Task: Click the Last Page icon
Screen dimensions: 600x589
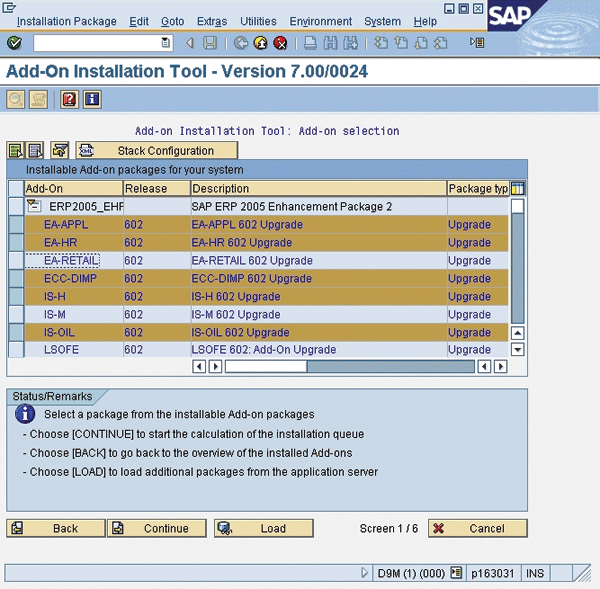Action: click(x=440, y=43)
